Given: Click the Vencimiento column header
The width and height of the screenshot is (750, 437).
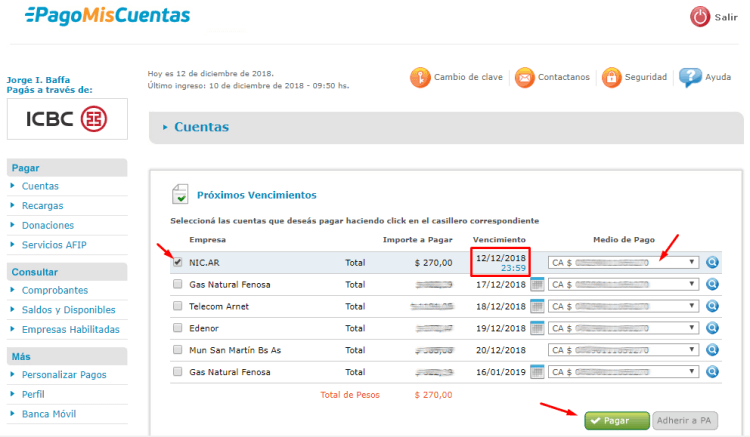Looking at the screenshot, I should (x=499, y=240).
